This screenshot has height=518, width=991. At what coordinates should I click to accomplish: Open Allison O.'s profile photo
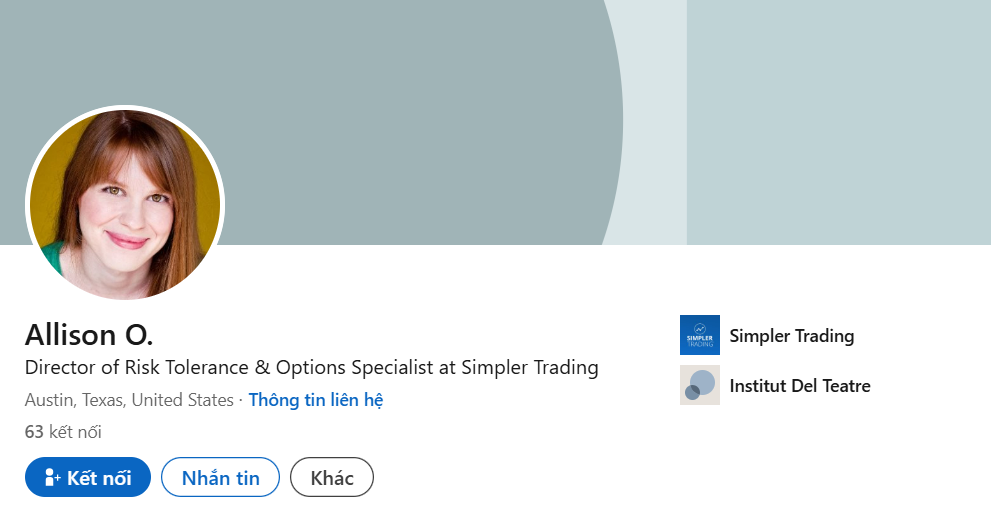[125, 203]
